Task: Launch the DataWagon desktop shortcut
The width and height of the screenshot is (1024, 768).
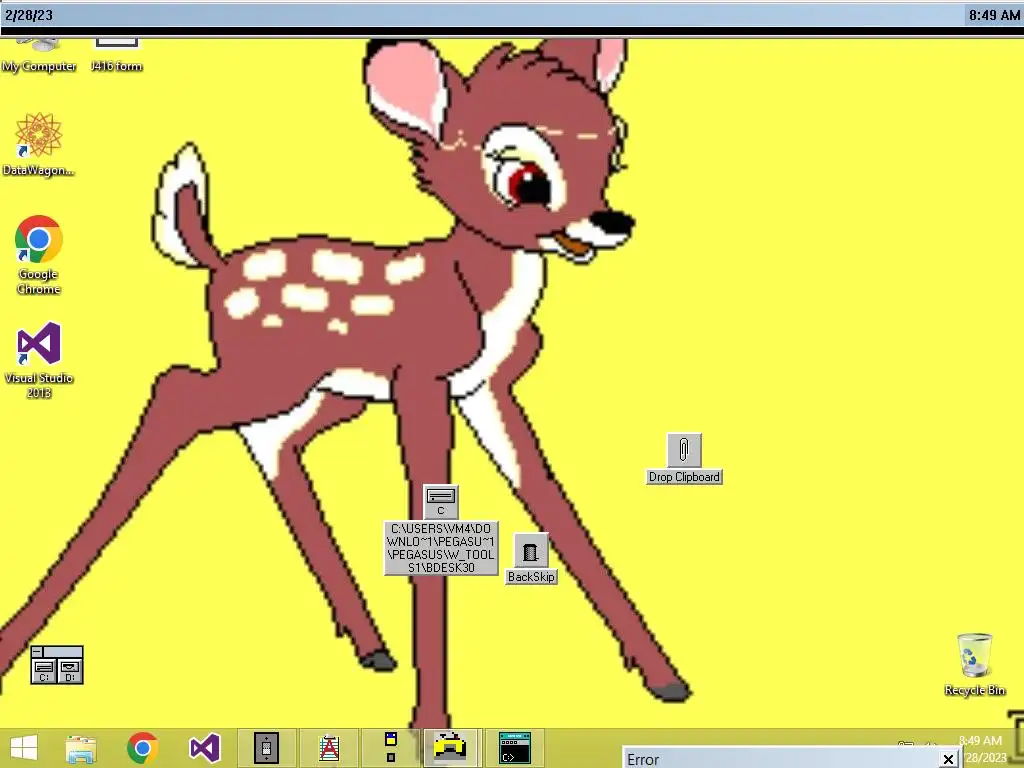Action: (x=39, y=144)
